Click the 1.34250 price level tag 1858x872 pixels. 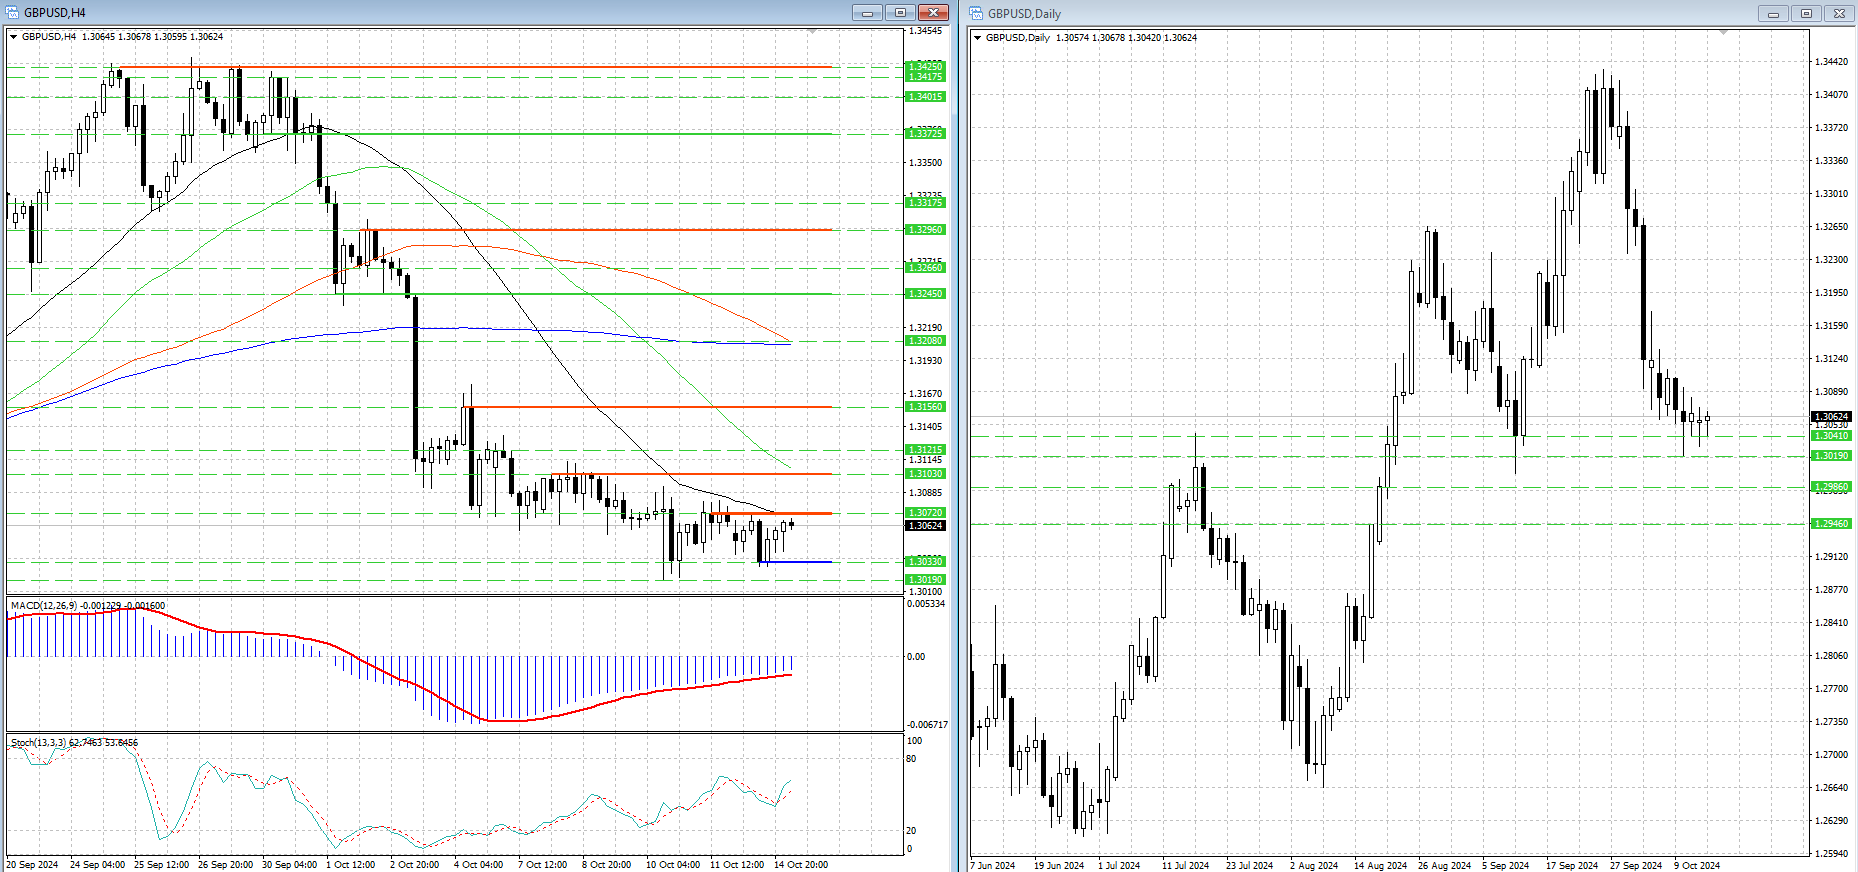tap(925, 67)
